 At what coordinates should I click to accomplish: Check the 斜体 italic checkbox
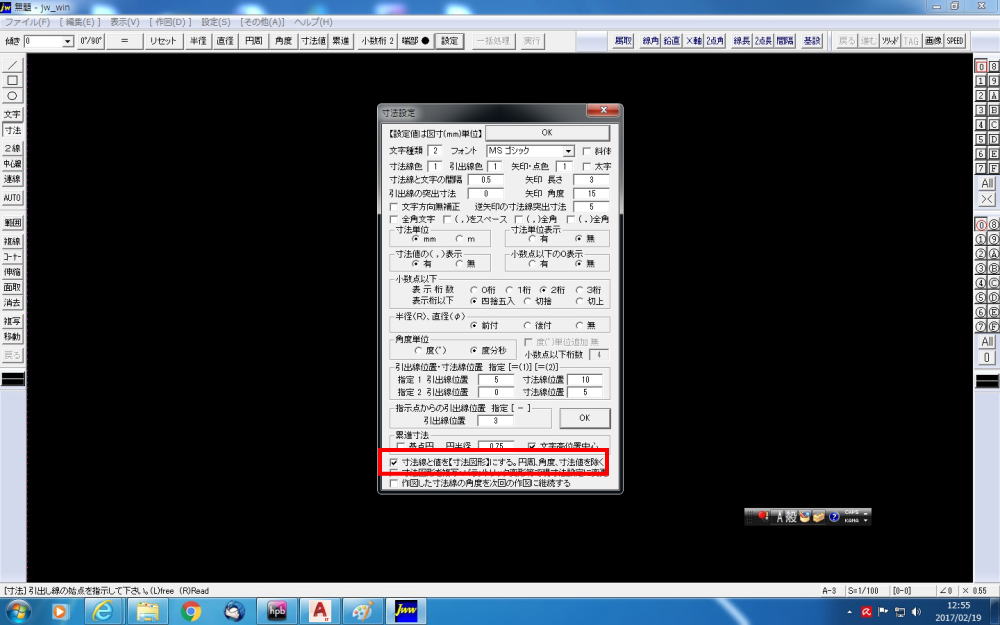pos(587,151)
